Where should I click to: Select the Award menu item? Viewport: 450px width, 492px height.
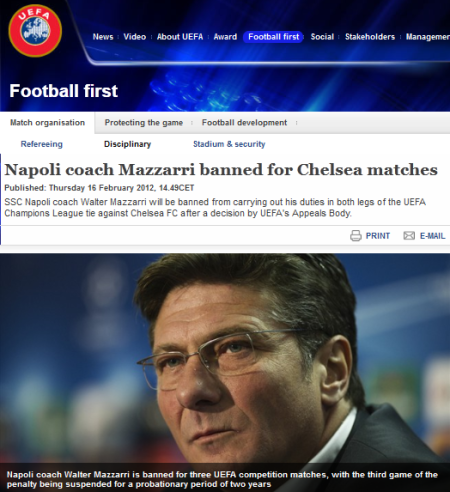coord(225,37)
